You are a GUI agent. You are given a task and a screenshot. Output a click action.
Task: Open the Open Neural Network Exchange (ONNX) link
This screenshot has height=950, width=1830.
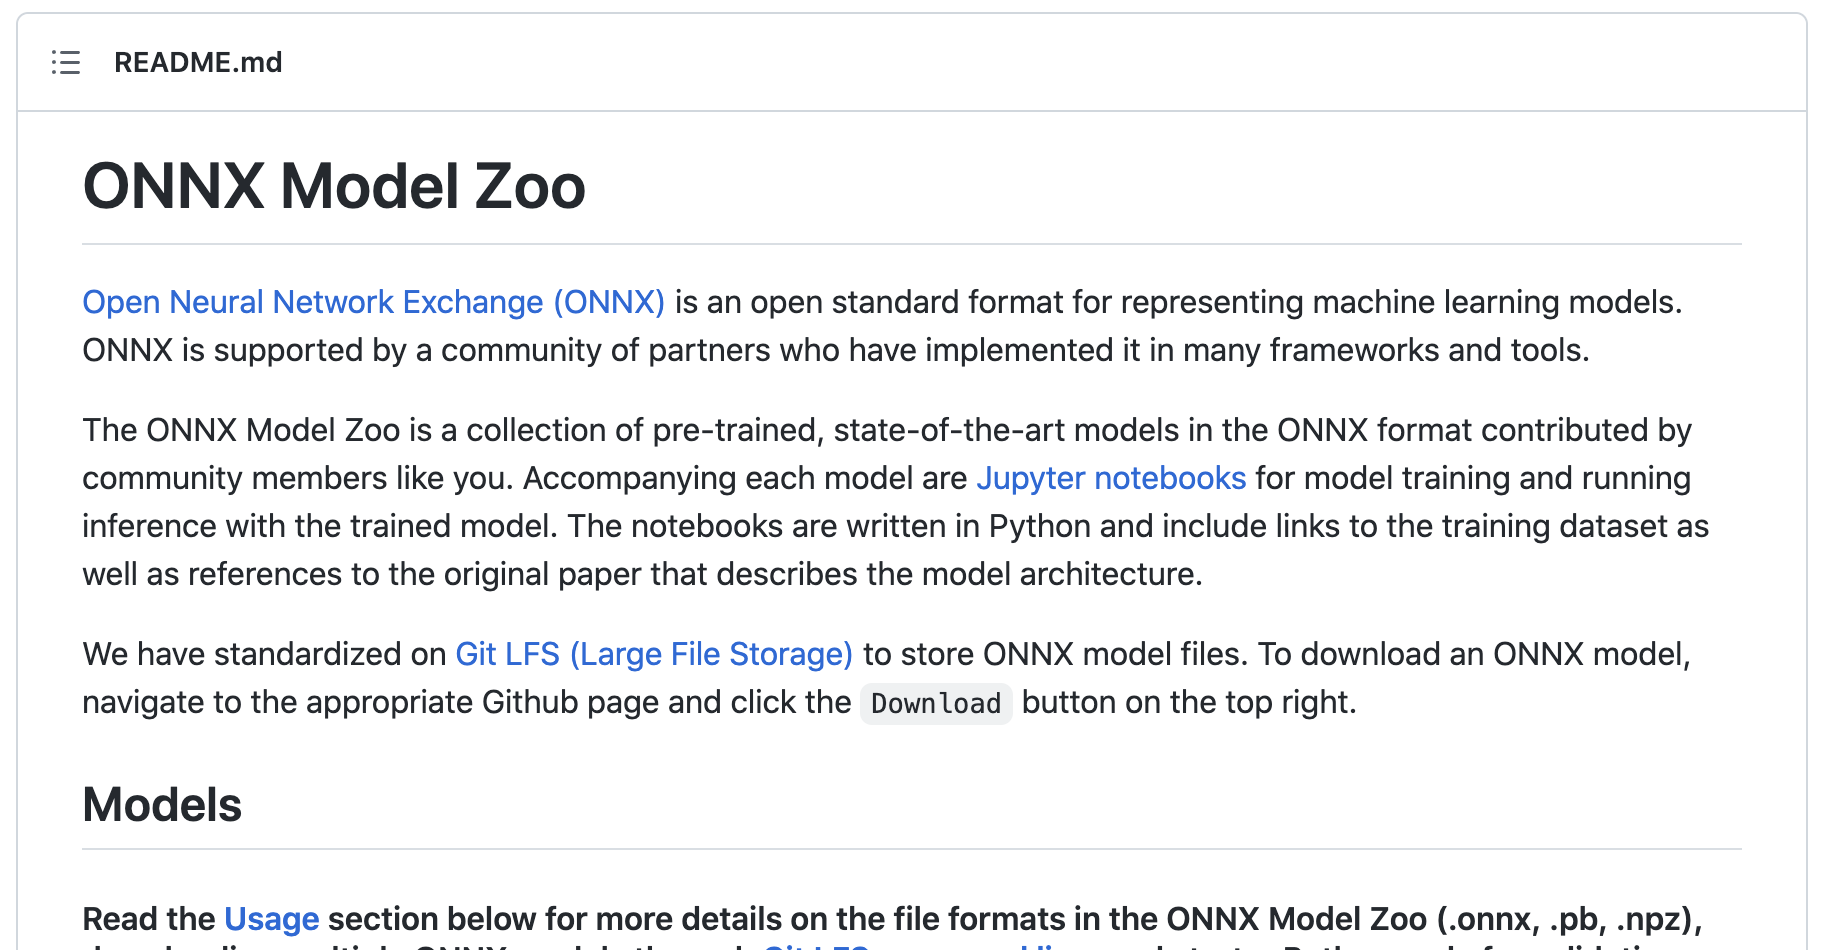click(373, 302)
